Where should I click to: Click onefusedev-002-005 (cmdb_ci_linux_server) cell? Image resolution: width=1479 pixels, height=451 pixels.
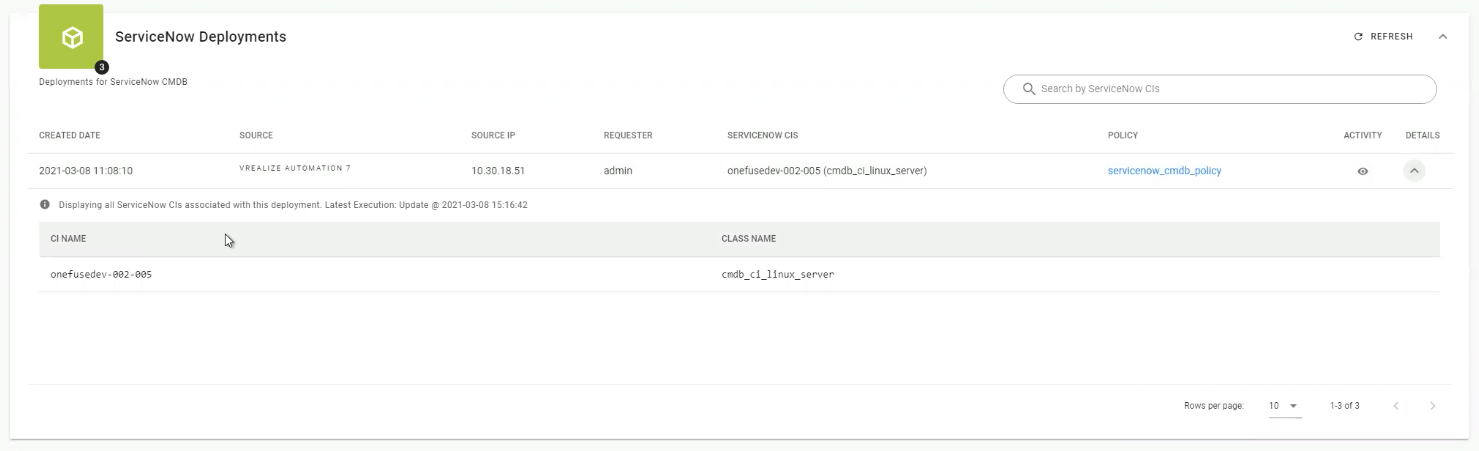tap(827, 171)
